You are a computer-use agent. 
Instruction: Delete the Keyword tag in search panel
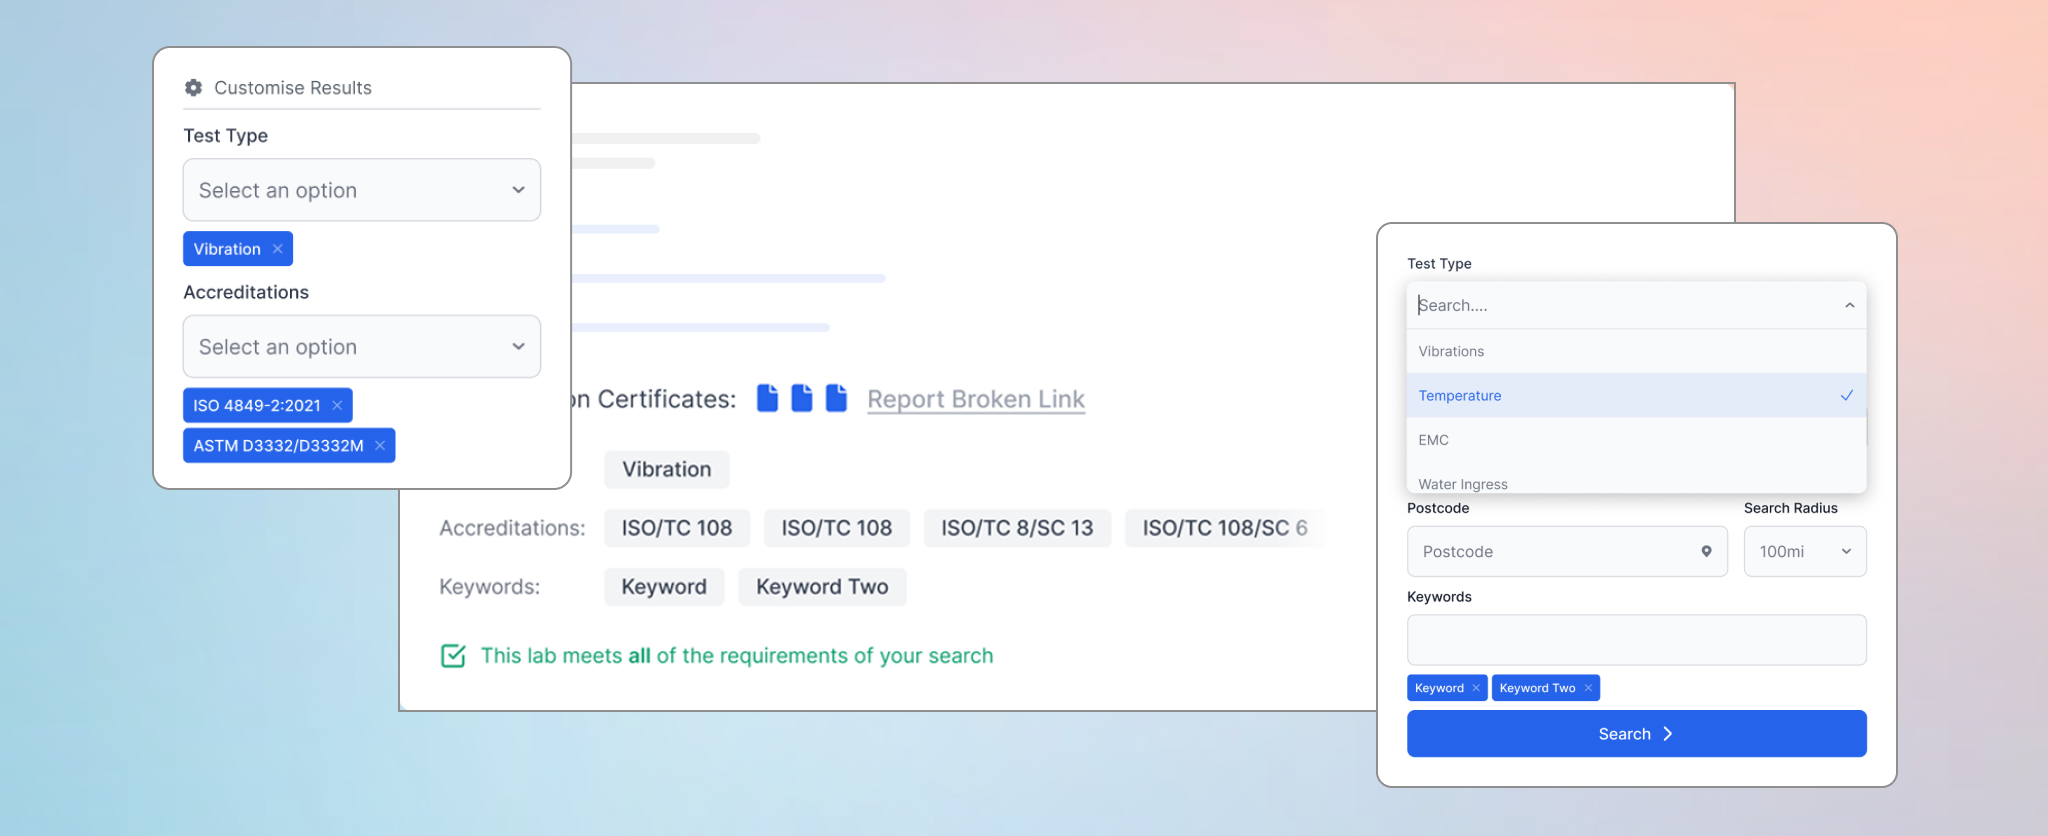coord(1476,688)
